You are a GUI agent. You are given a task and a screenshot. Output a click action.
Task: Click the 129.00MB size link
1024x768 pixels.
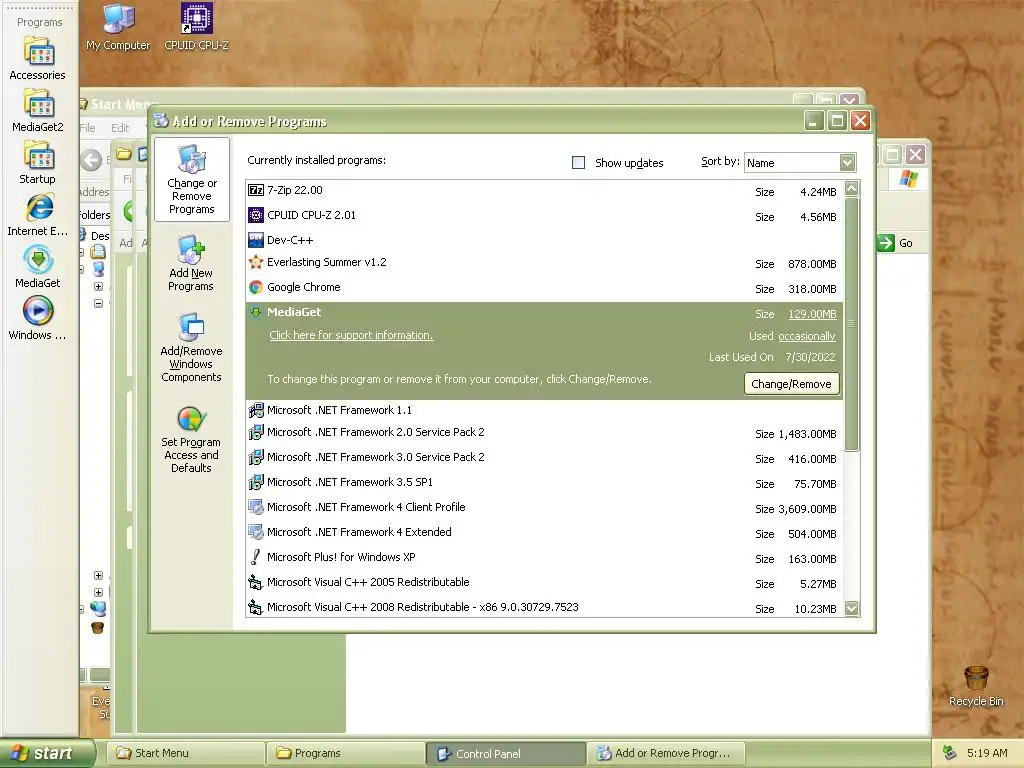coord(812,314)
